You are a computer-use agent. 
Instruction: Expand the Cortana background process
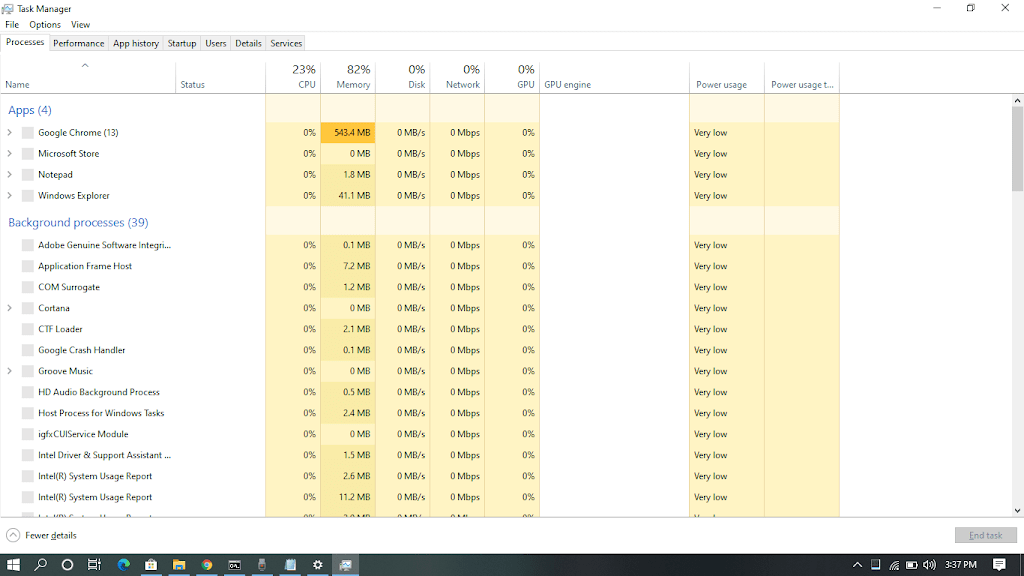10,308
